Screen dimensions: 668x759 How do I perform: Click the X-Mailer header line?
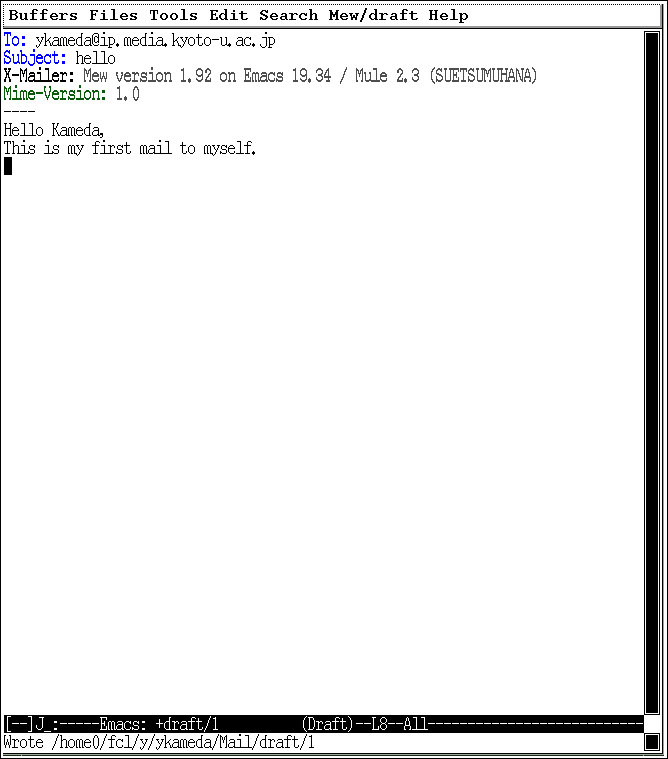270,76
